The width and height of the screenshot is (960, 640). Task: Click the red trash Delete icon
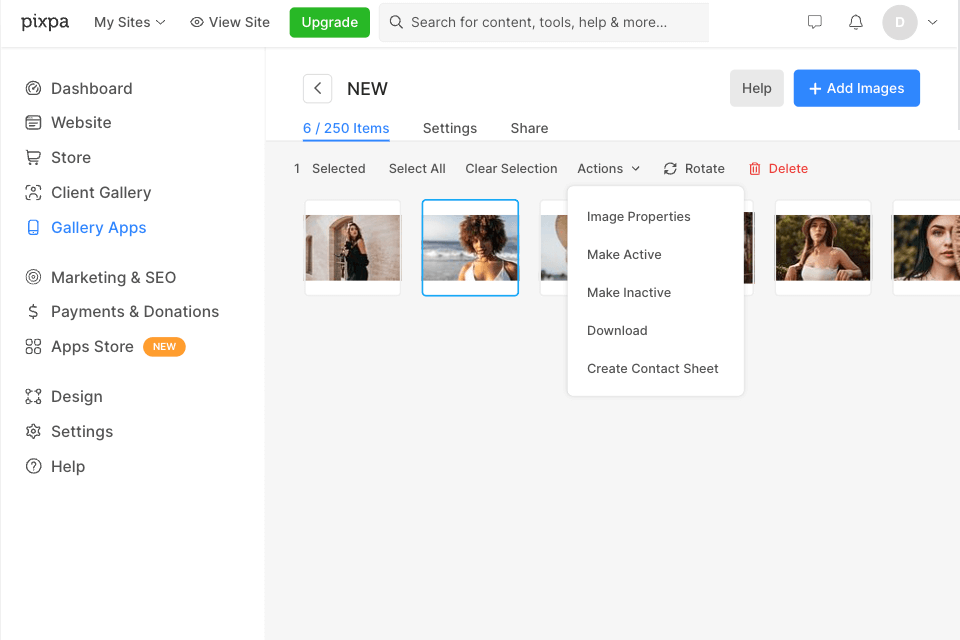[754, 168]
